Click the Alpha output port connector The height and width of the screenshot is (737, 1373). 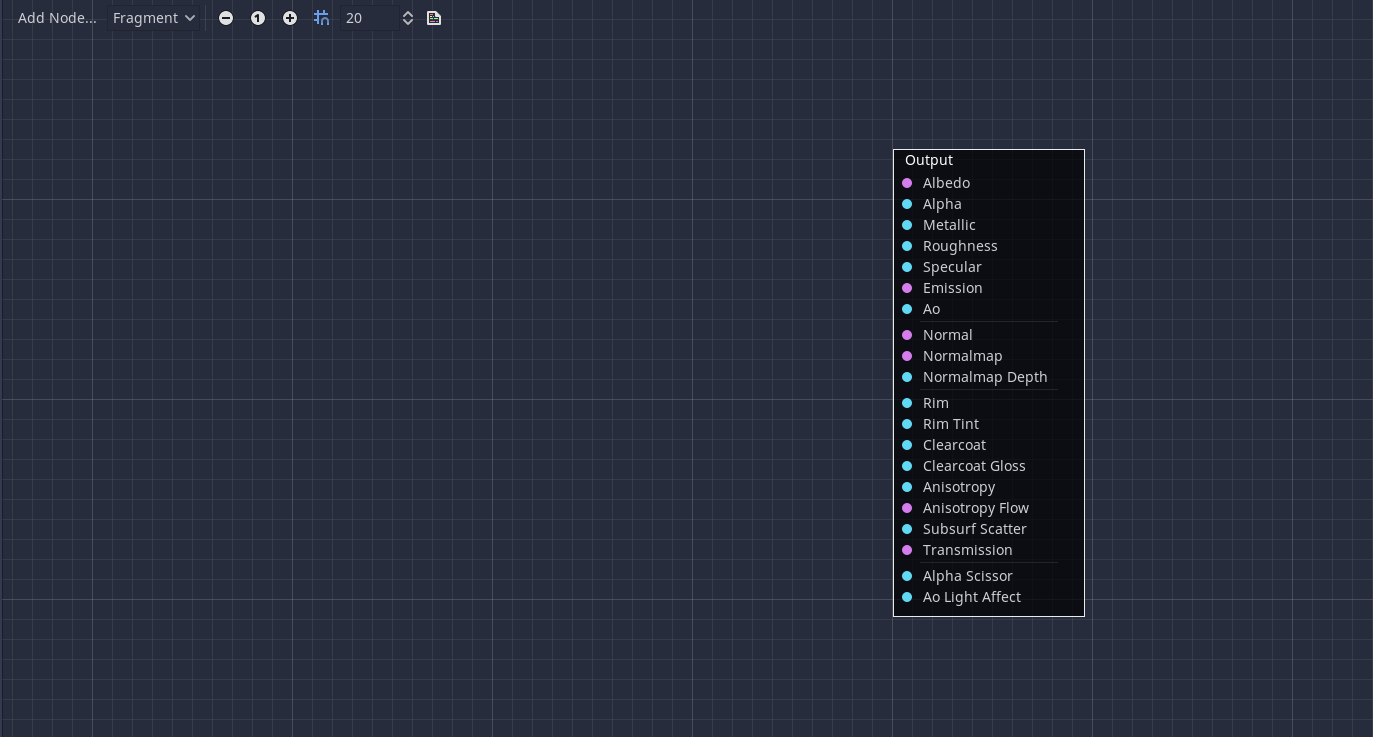pos(907,204)
